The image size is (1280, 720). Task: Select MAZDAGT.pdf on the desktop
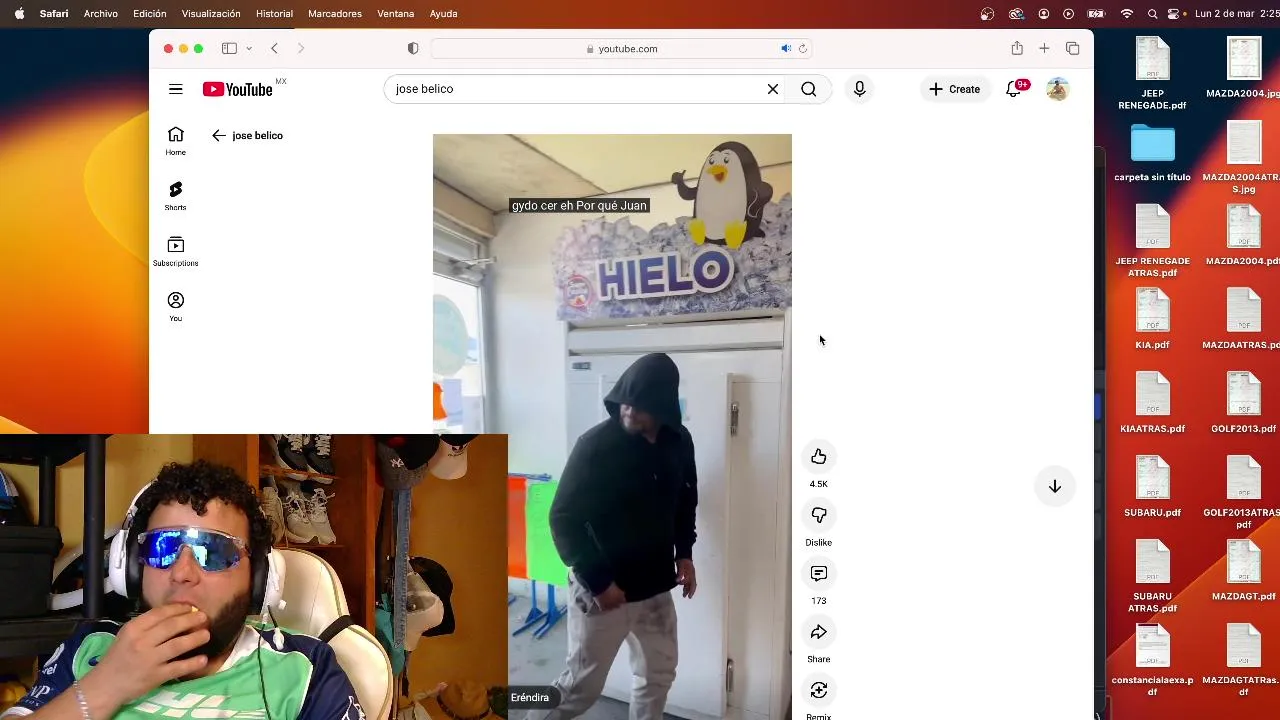click(x=1244, y=571)
